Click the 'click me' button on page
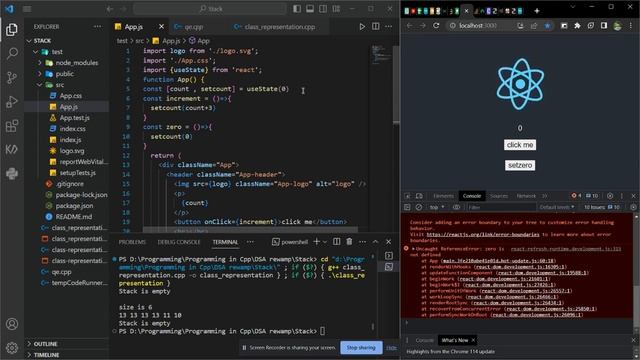The image size is (640, 360). [520, 145]
